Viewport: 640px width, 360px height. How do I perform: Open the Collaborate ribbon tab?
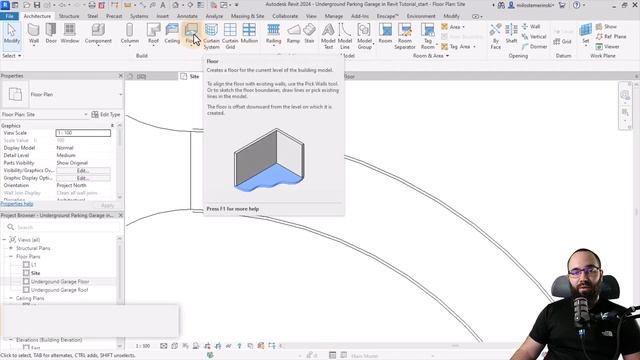tap(285, 16)
